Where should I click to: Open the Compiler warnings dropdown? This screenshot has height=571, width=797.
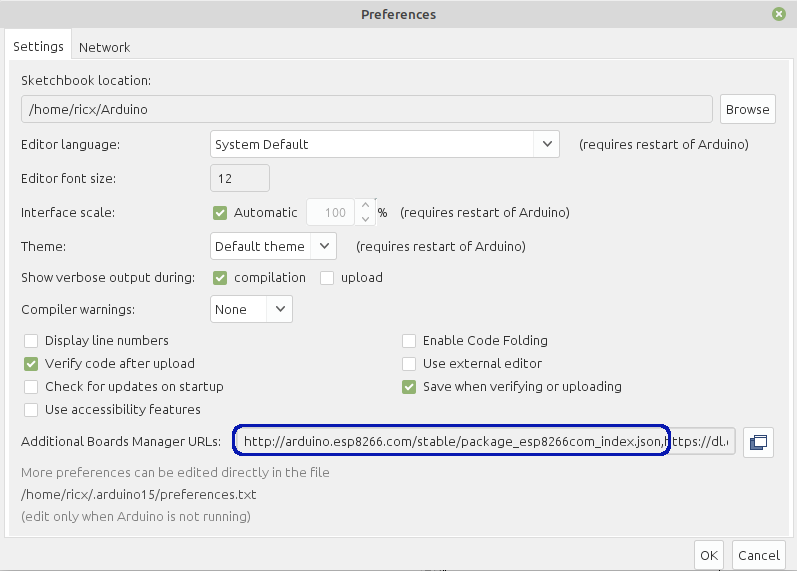pos(251,309)
